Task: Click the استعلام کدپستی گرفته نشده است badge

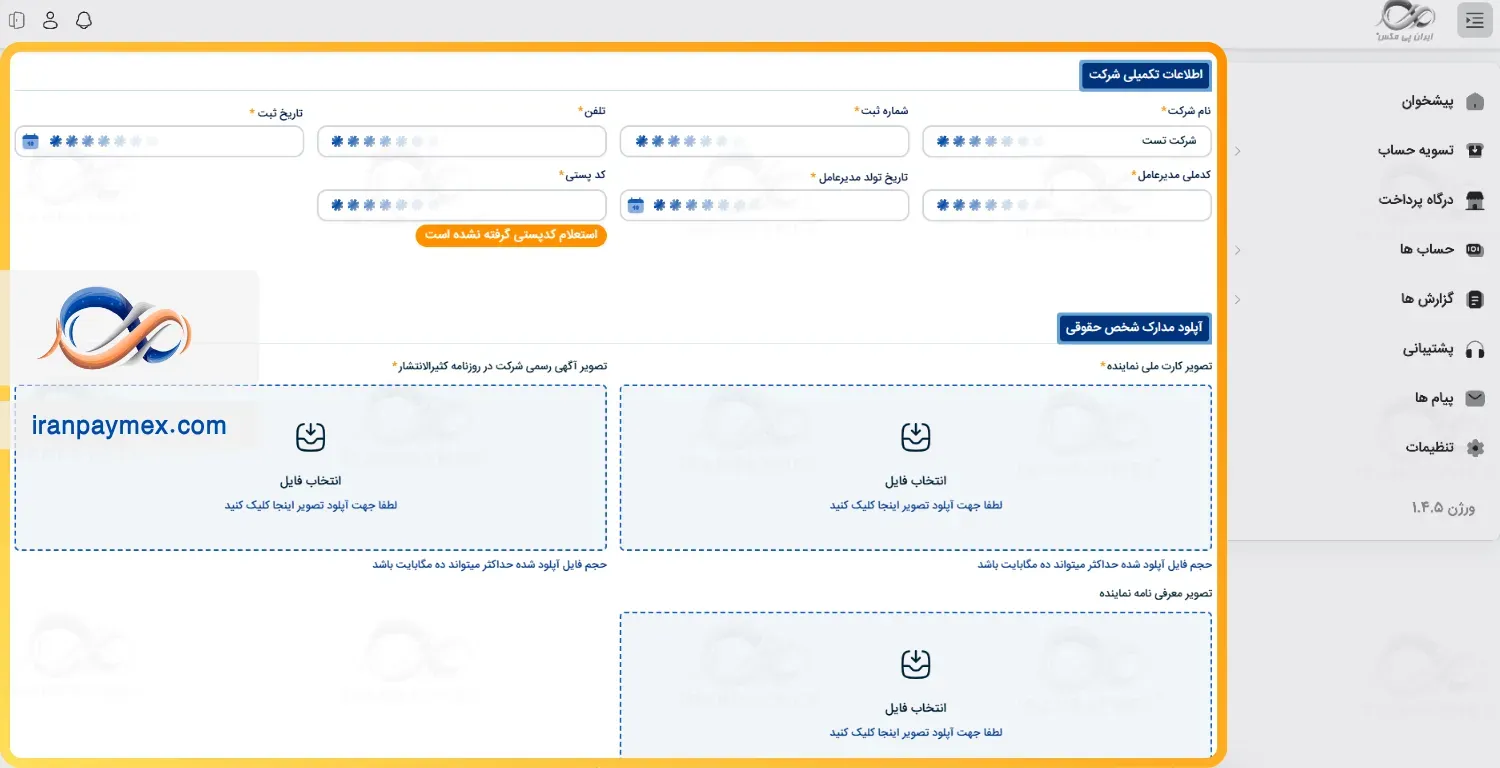Action: [x=511, y=235]
